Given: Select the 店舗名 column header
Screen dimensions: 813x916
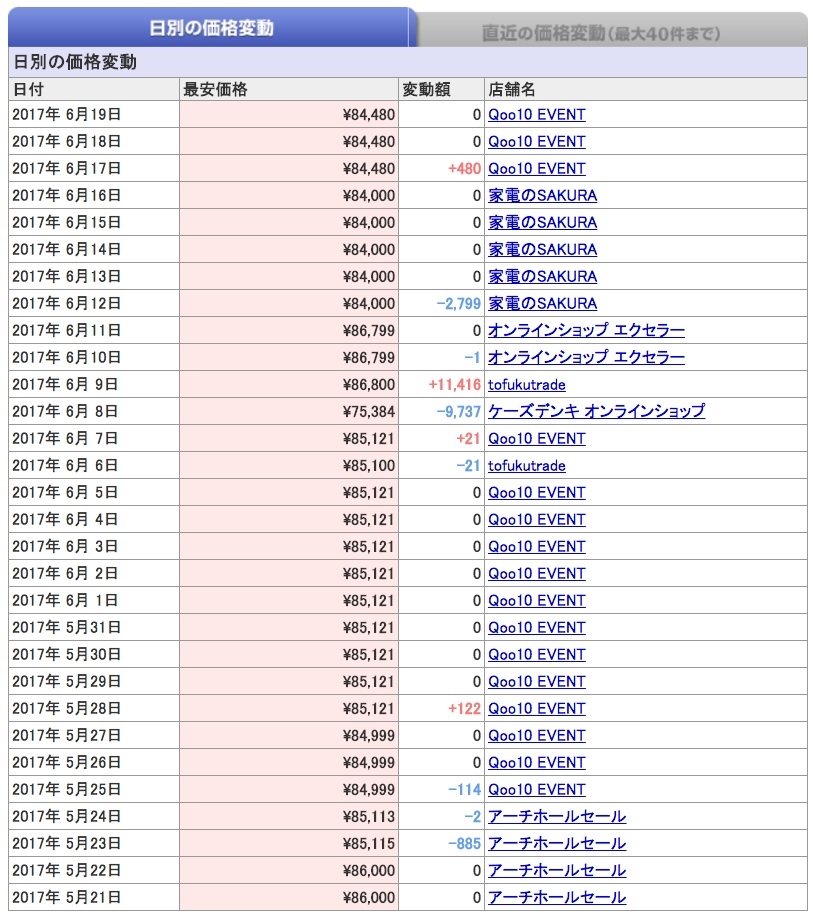Looking at the screenshot, I should click(646, 89).
